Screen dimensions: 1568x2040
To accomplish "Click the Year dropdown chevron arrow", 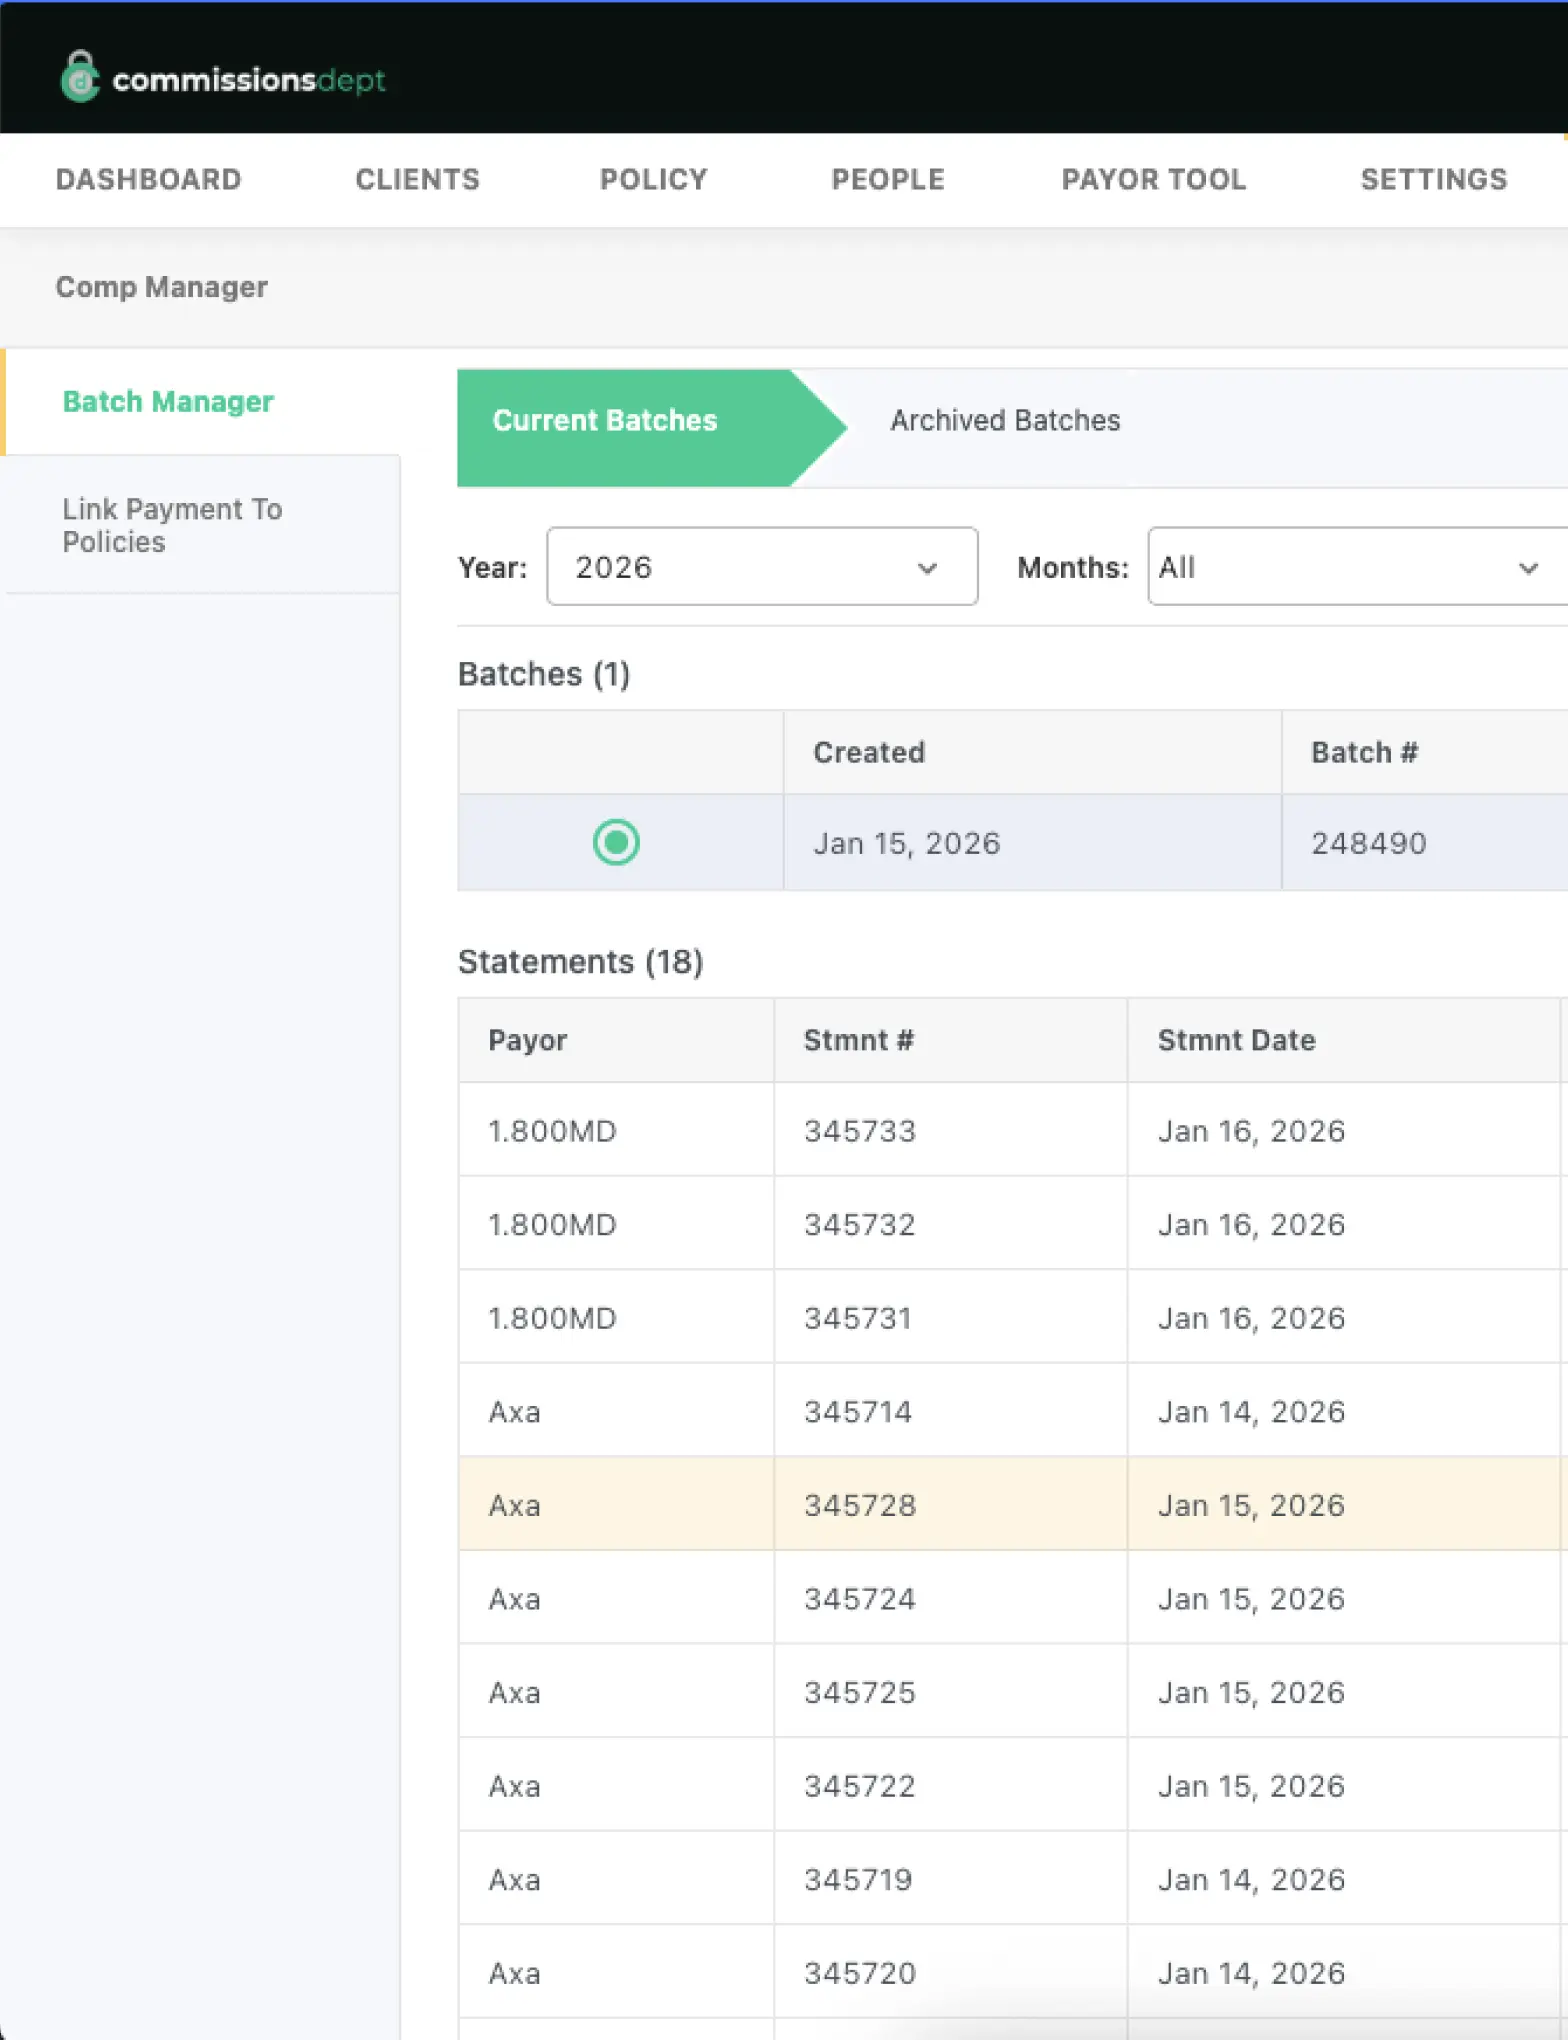I will tap(927, 568).
